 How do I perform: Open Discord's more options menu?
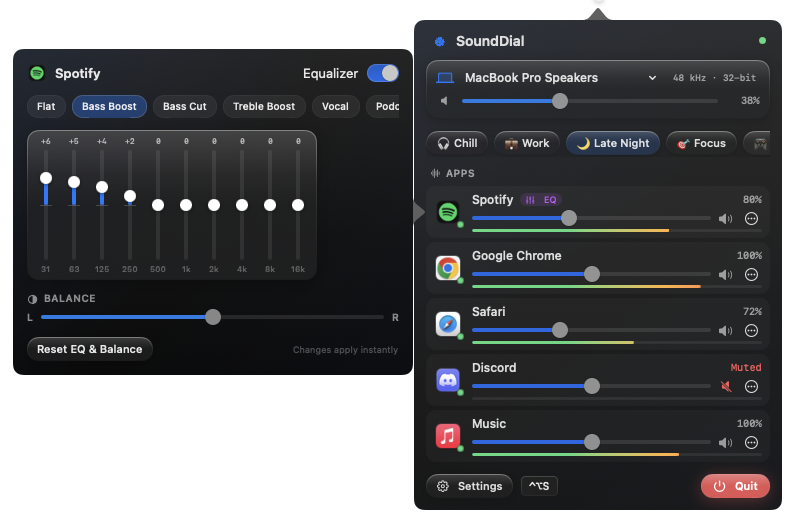751,387
